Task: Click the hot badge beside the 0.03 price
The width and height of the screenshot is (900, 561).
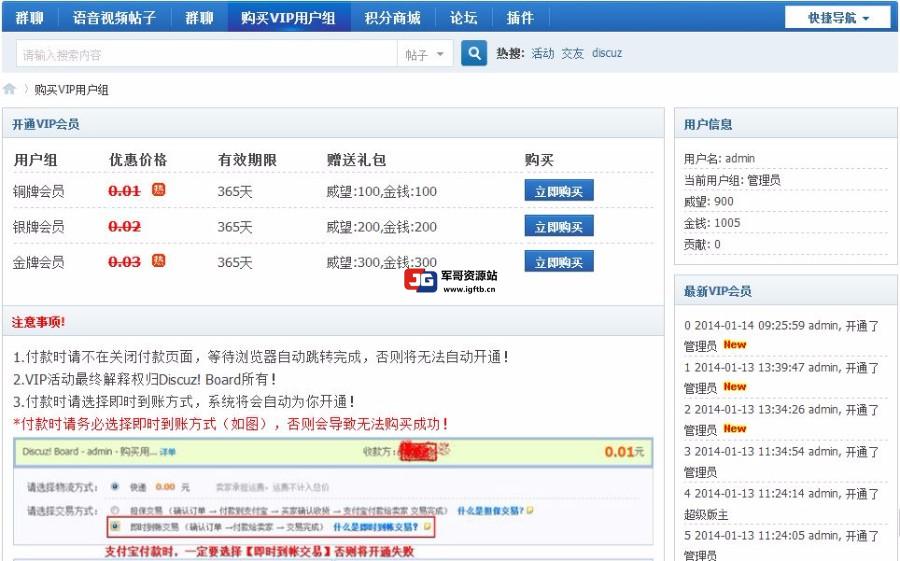Action: pos(158,261)
